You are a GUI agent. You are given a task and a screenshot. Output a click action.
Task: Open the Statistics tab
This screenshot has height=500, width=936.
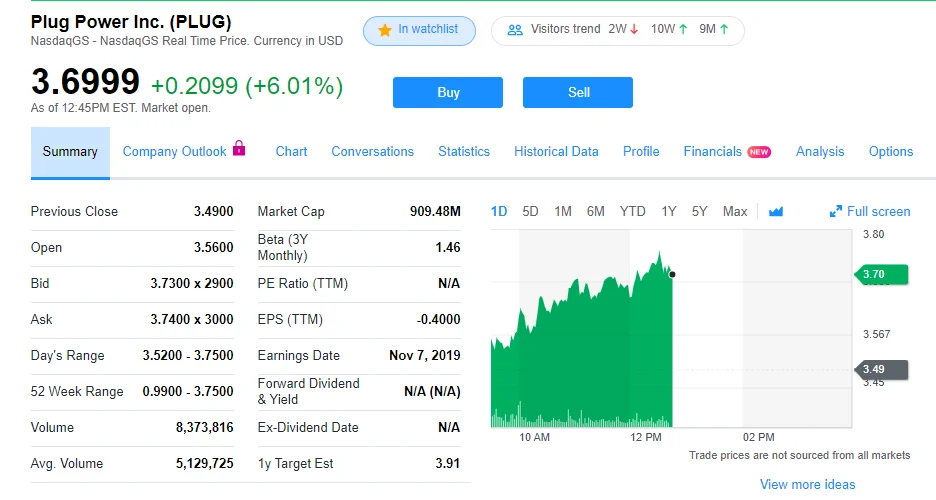(464, 152)
